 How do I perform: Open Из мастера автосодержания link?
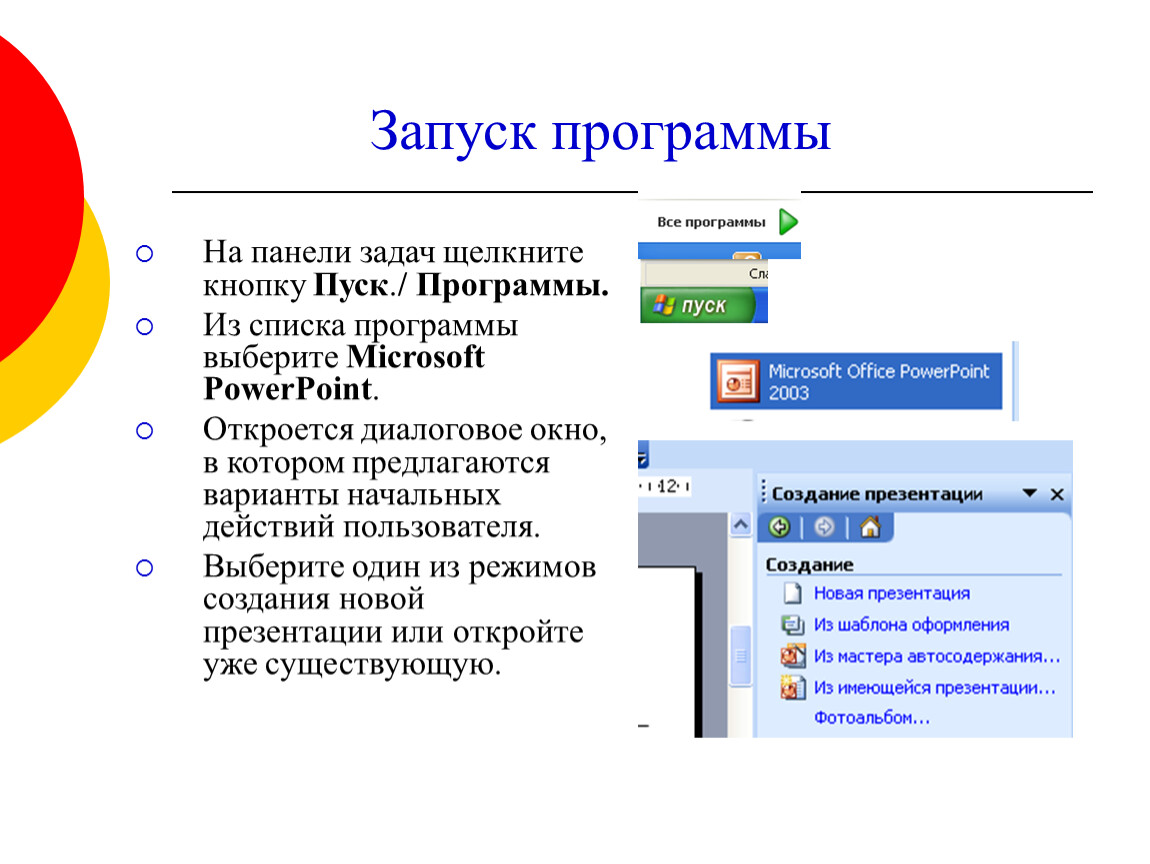(937, 656)
